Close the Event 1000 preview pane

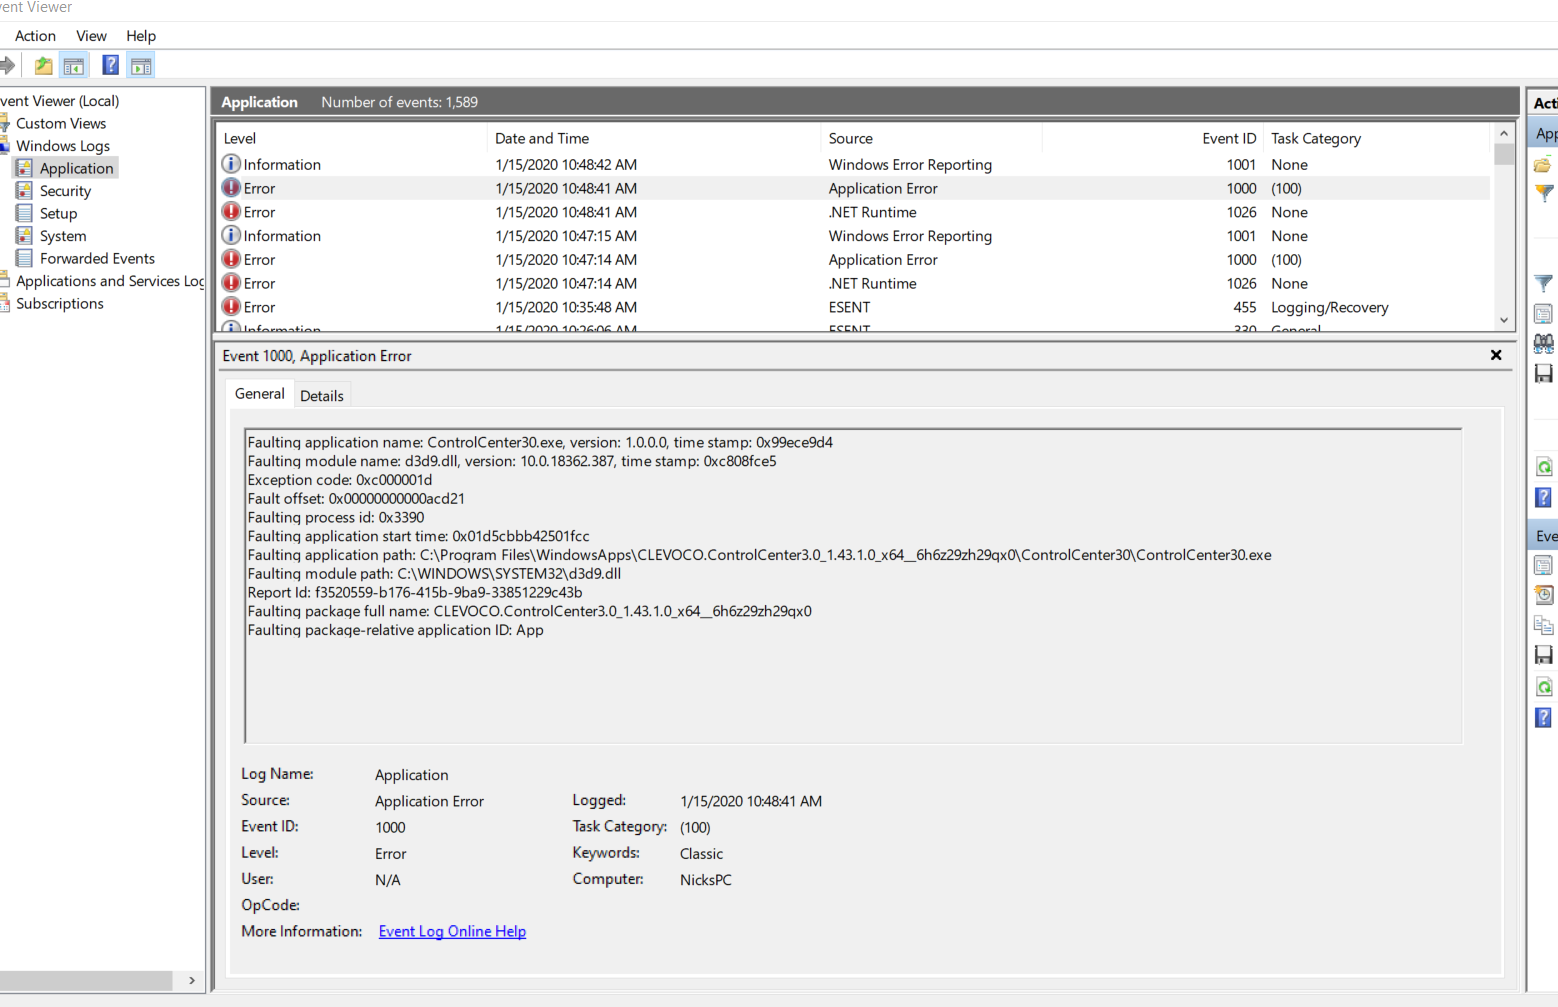pos(1496,355)
